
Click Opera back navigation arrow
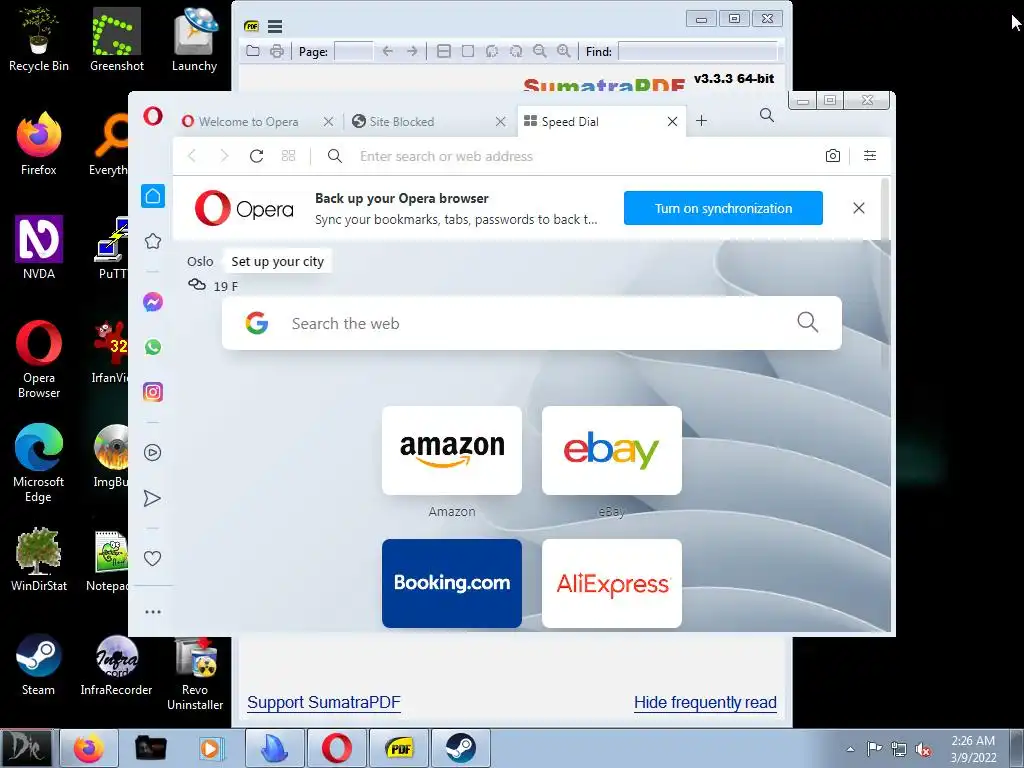pyautogui.click(x=192, y=155)
